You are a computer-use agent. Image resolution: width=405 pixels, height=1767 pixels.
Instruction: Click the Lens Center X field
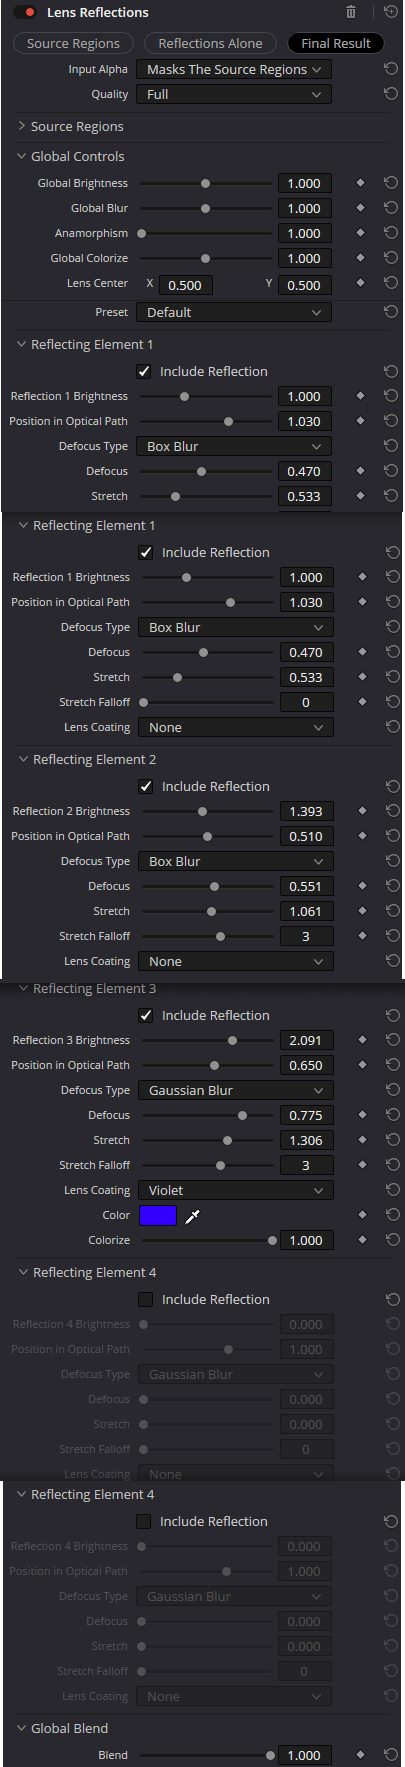pyautogui.click(x=184, y=284)
